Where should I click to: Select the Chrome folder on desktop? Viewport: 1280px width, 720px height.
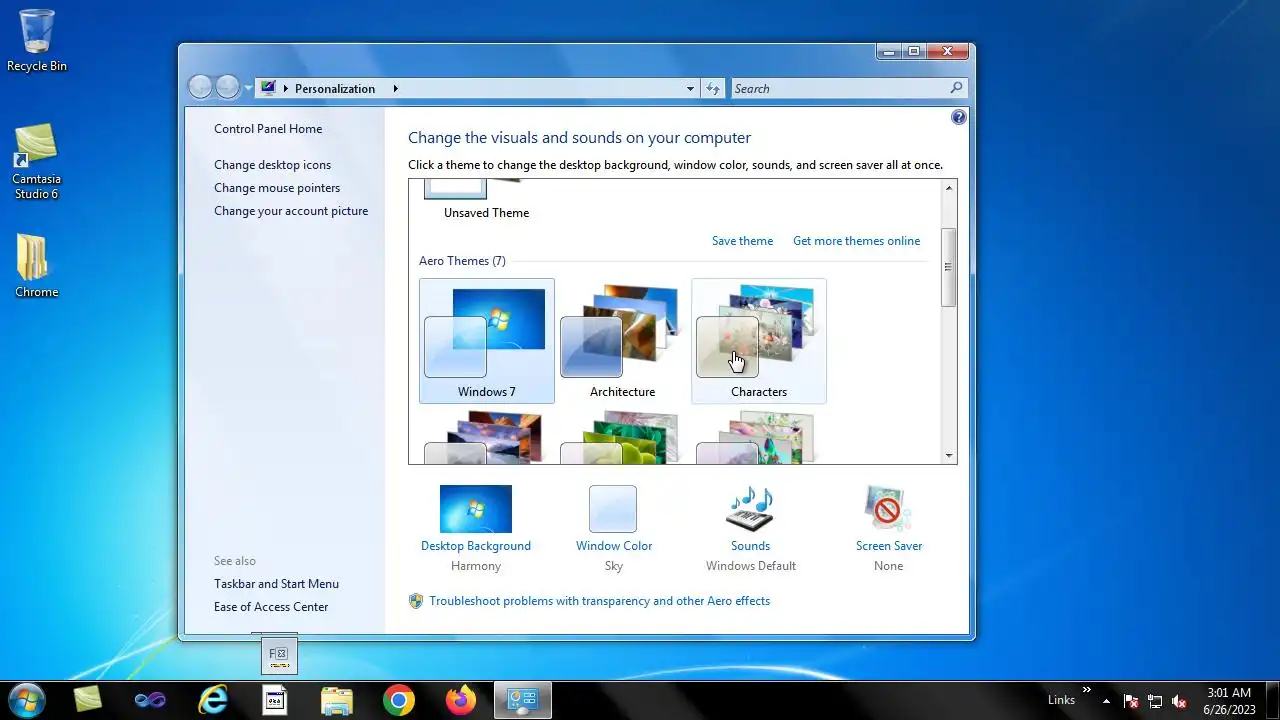pyautogui.click(x=36, y=266)
